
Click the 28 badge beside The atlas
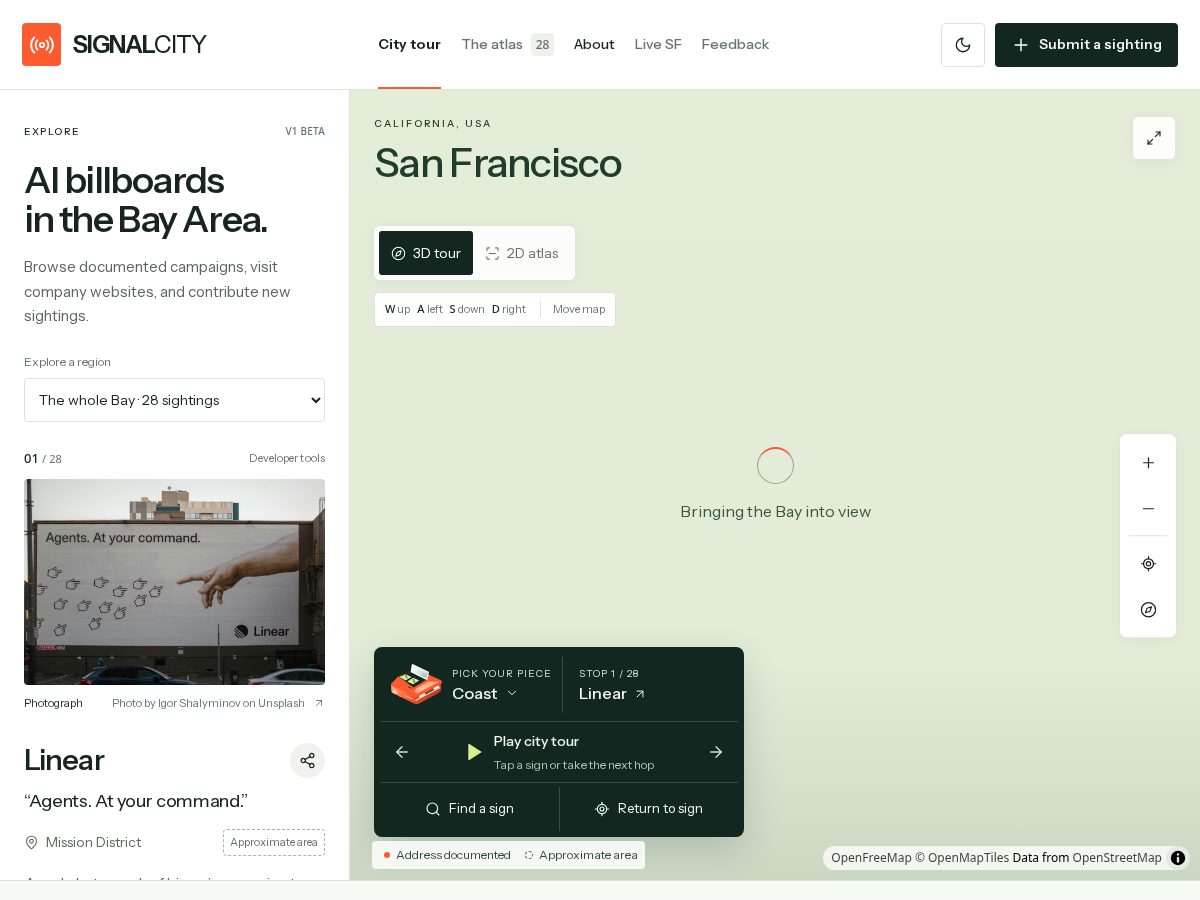(542, 45)
